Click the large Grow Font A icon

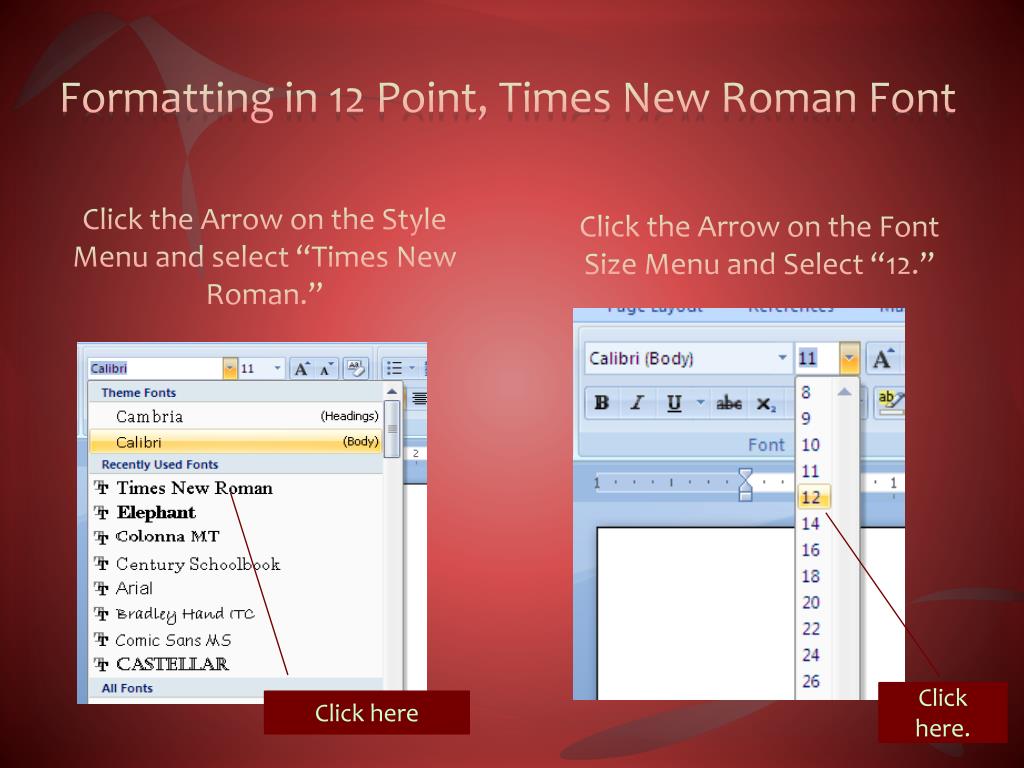pyautogui.click(x=883, y=359)
